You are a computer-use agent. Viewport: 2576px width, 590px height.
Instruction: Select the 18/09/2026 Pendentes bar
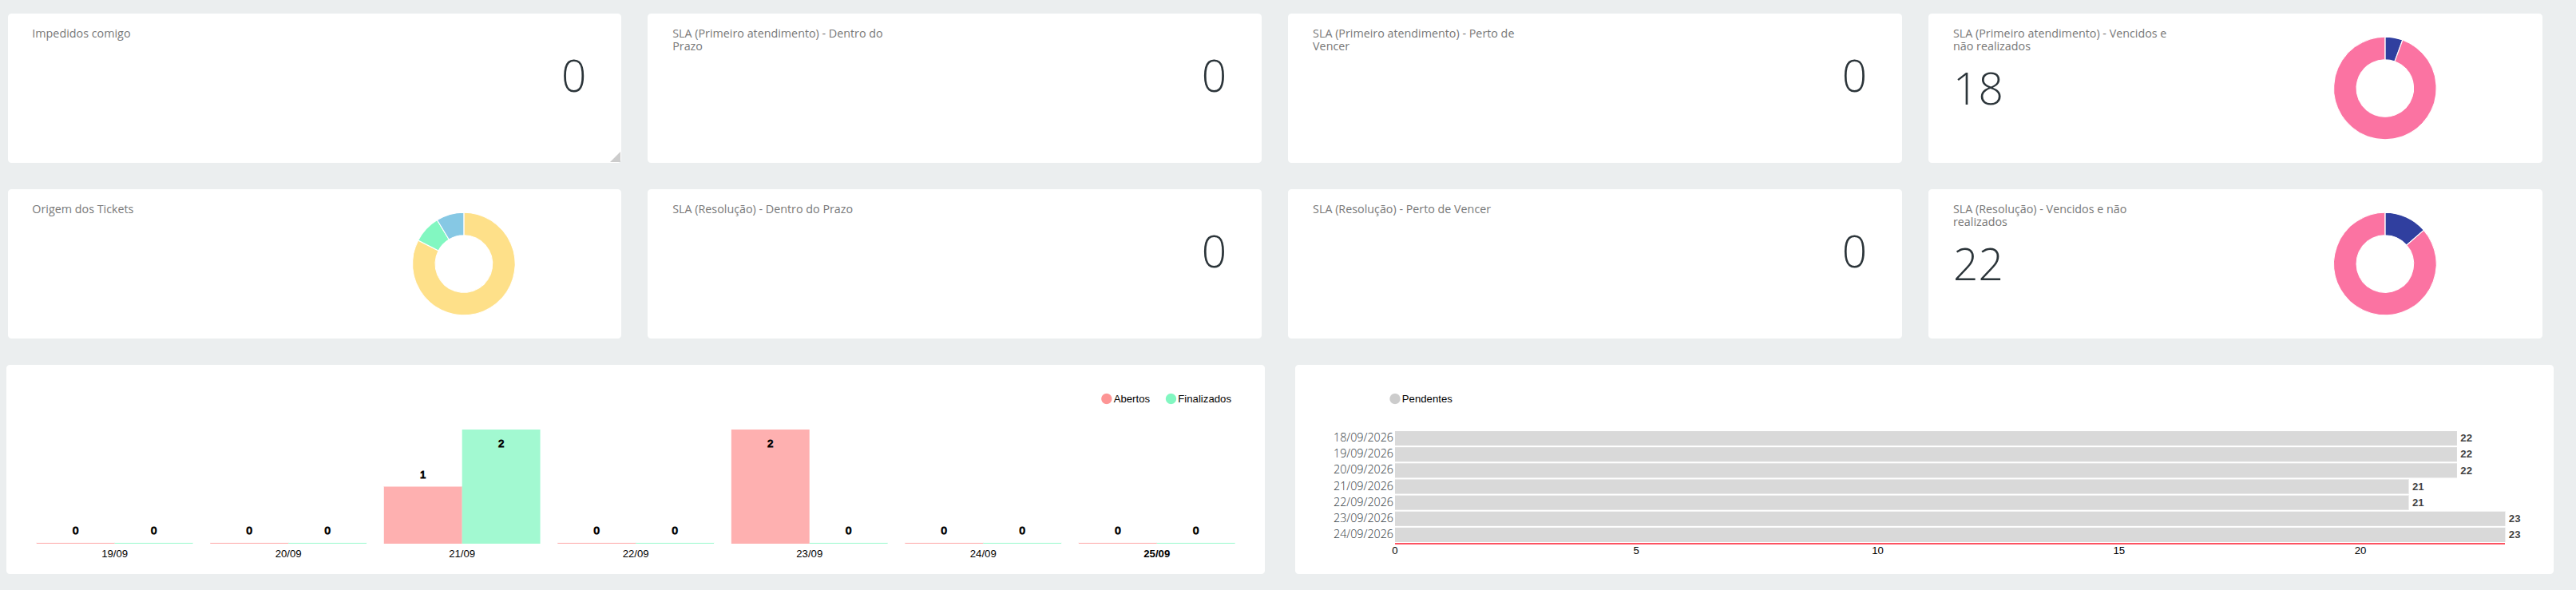[x=1925, y=438]
